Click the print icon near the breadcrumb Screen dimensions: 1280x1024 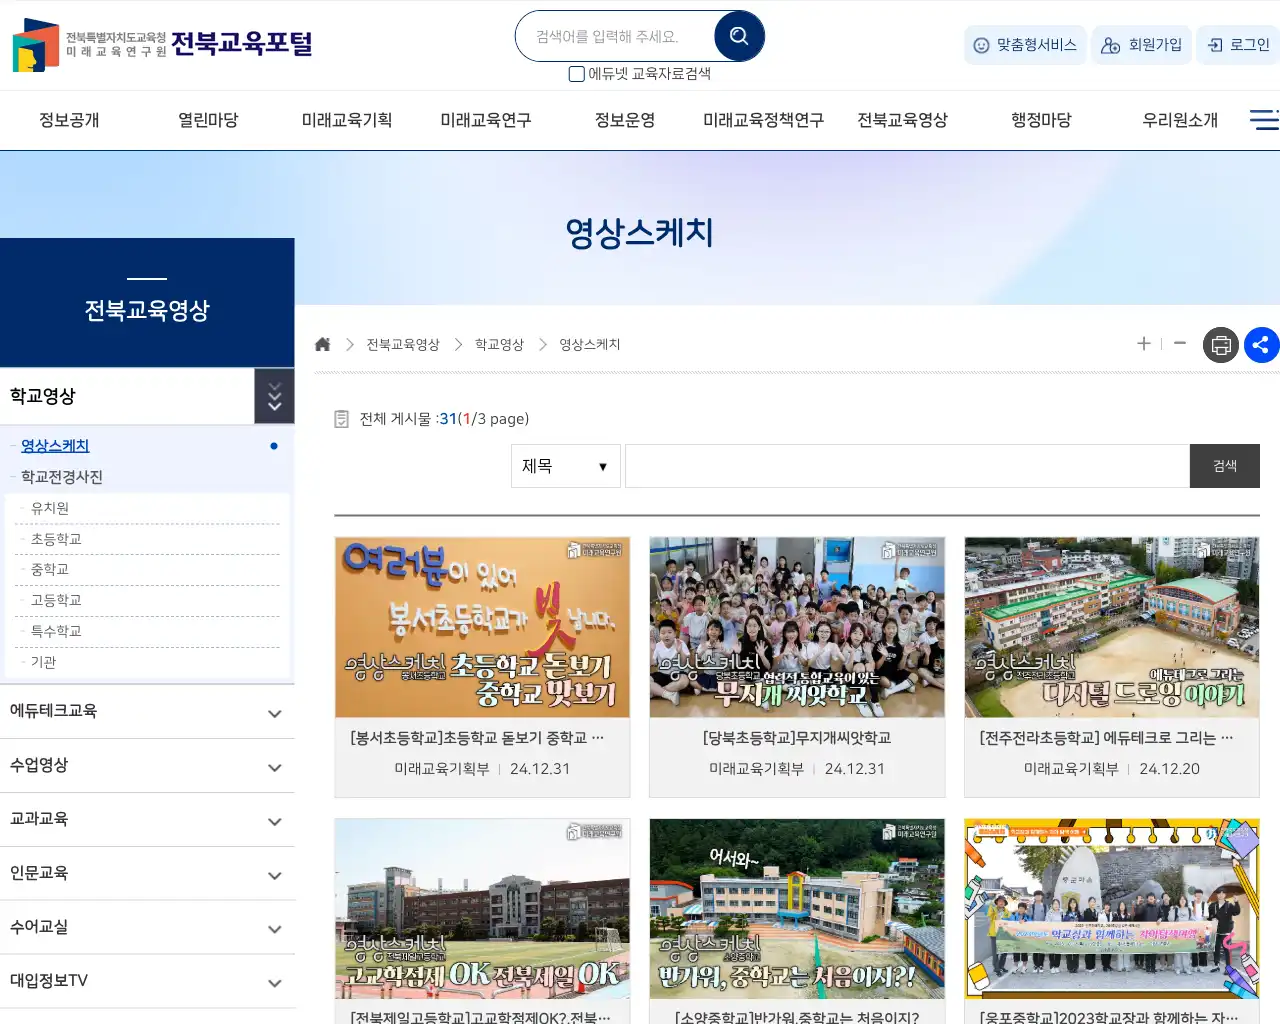tap(1220, 344)
